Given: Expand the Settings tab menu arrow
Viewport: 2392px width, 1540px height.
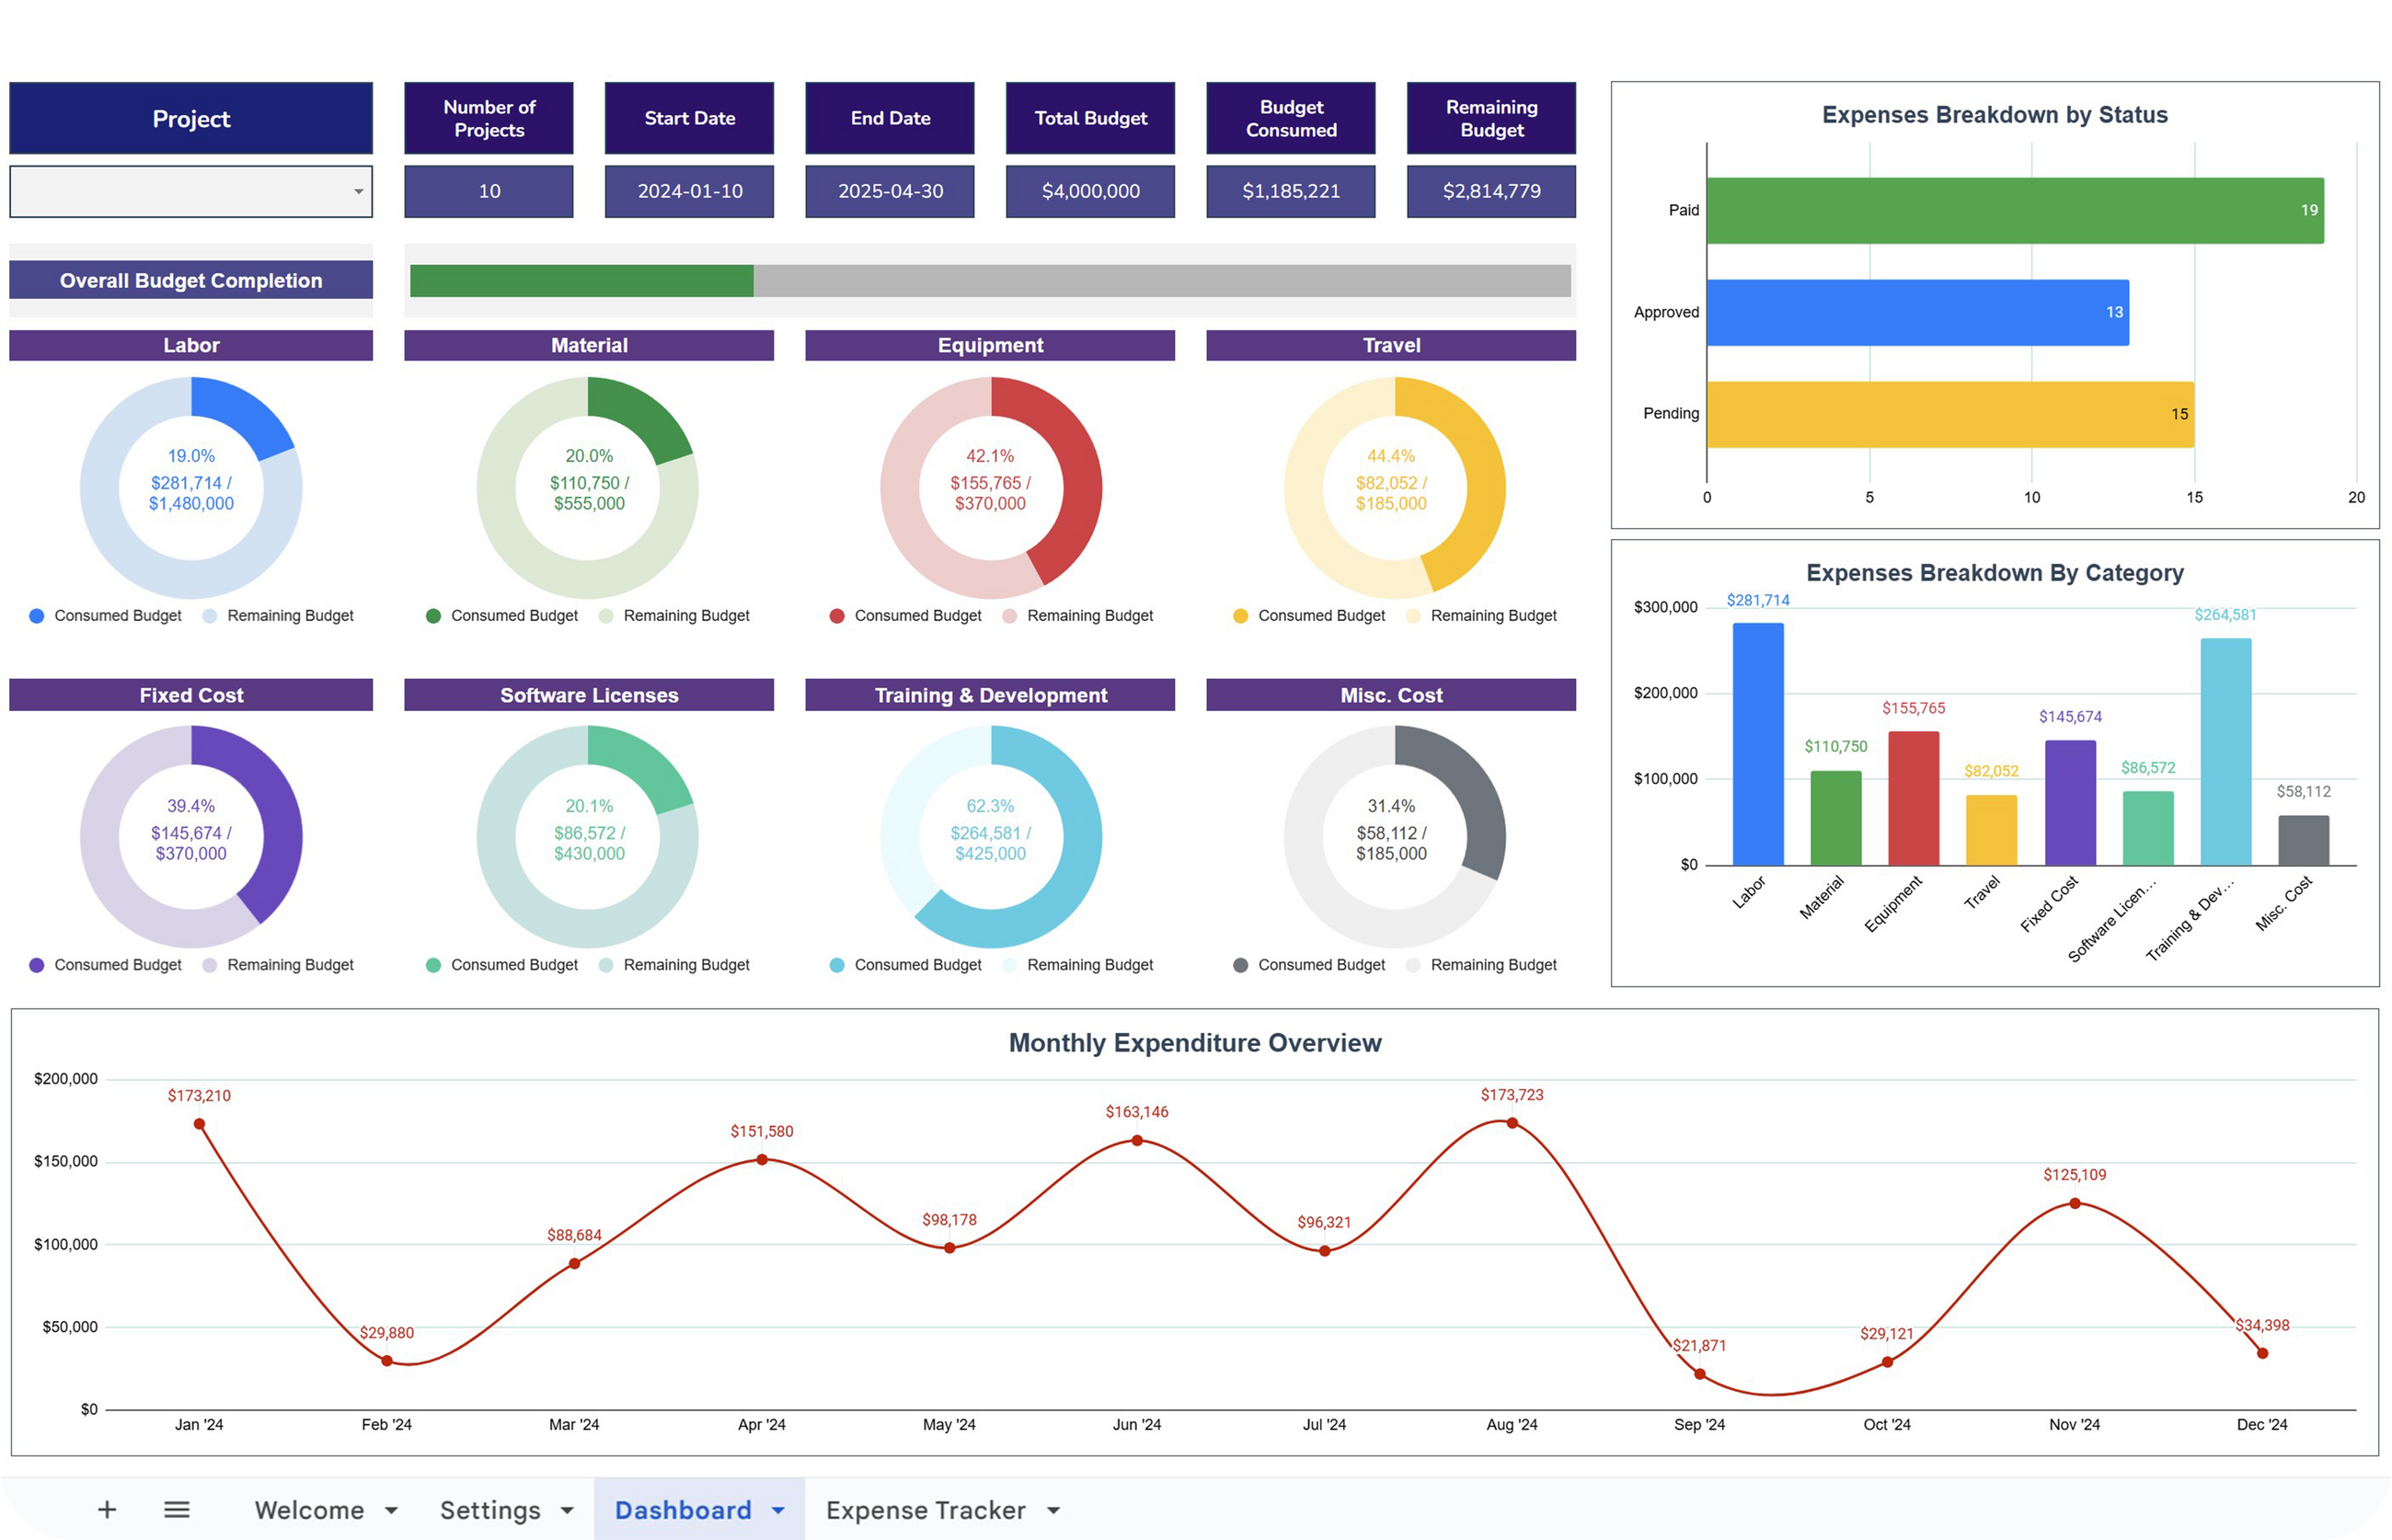Looking at the screenshot, I should pos(567,1510).
